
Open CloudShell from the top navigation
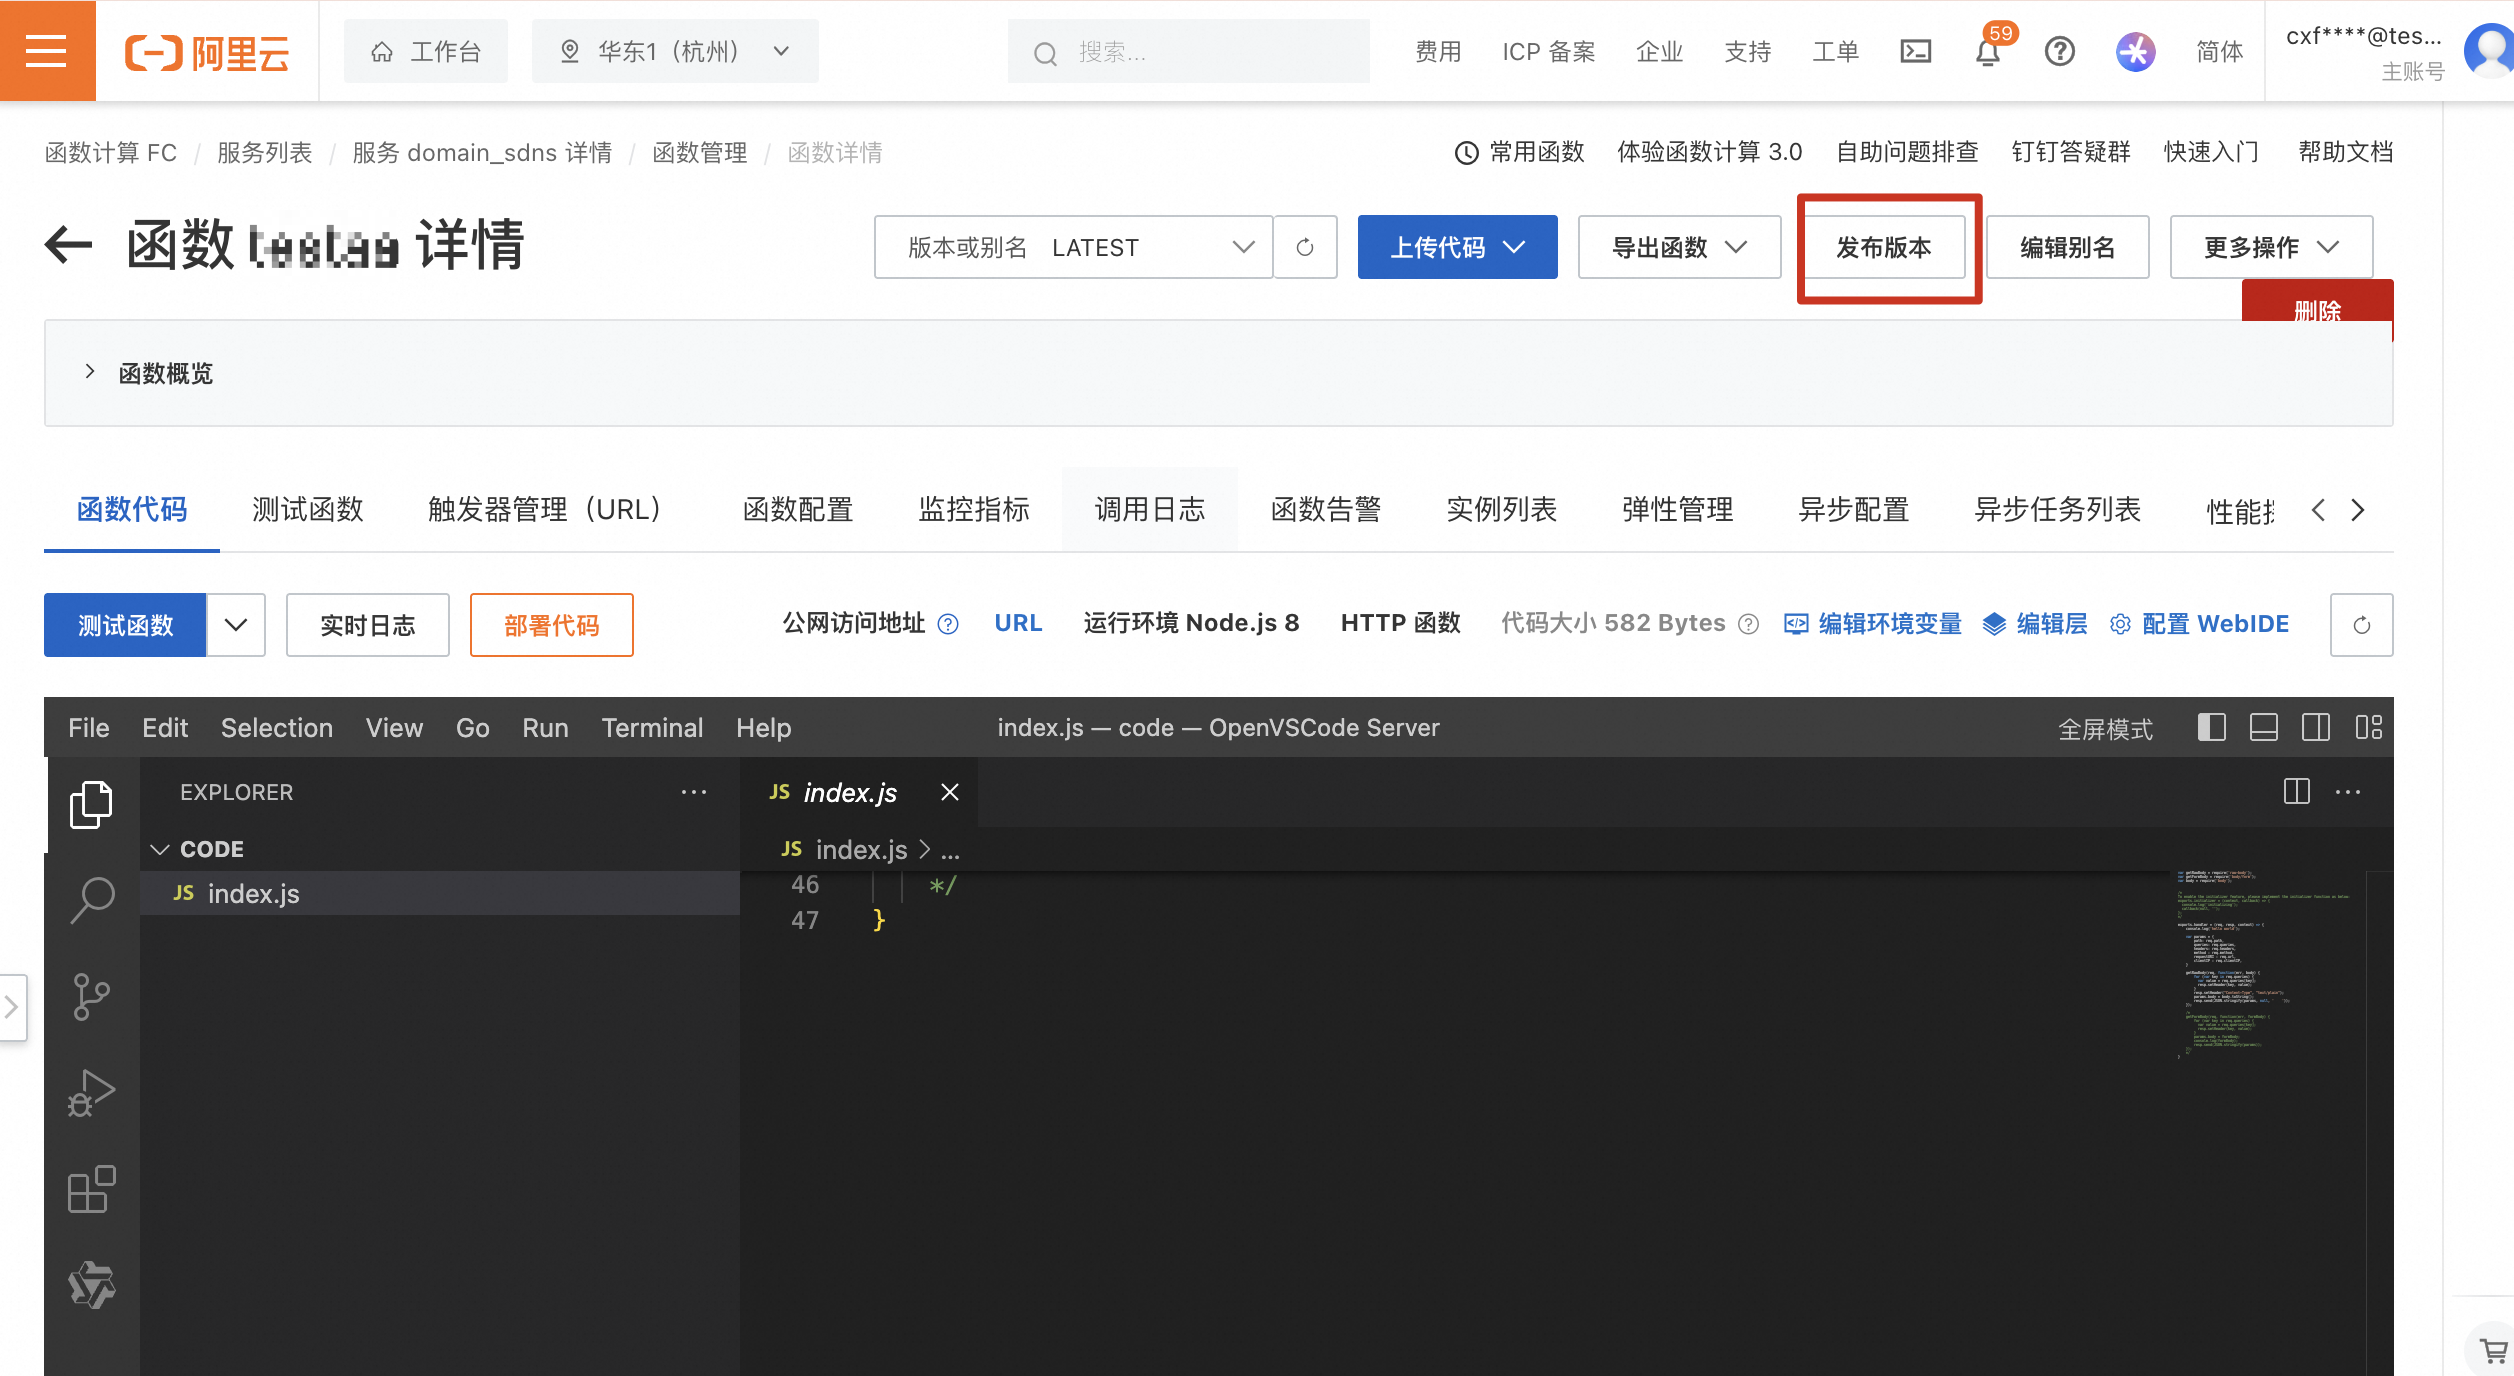[x=1915, y=51]
